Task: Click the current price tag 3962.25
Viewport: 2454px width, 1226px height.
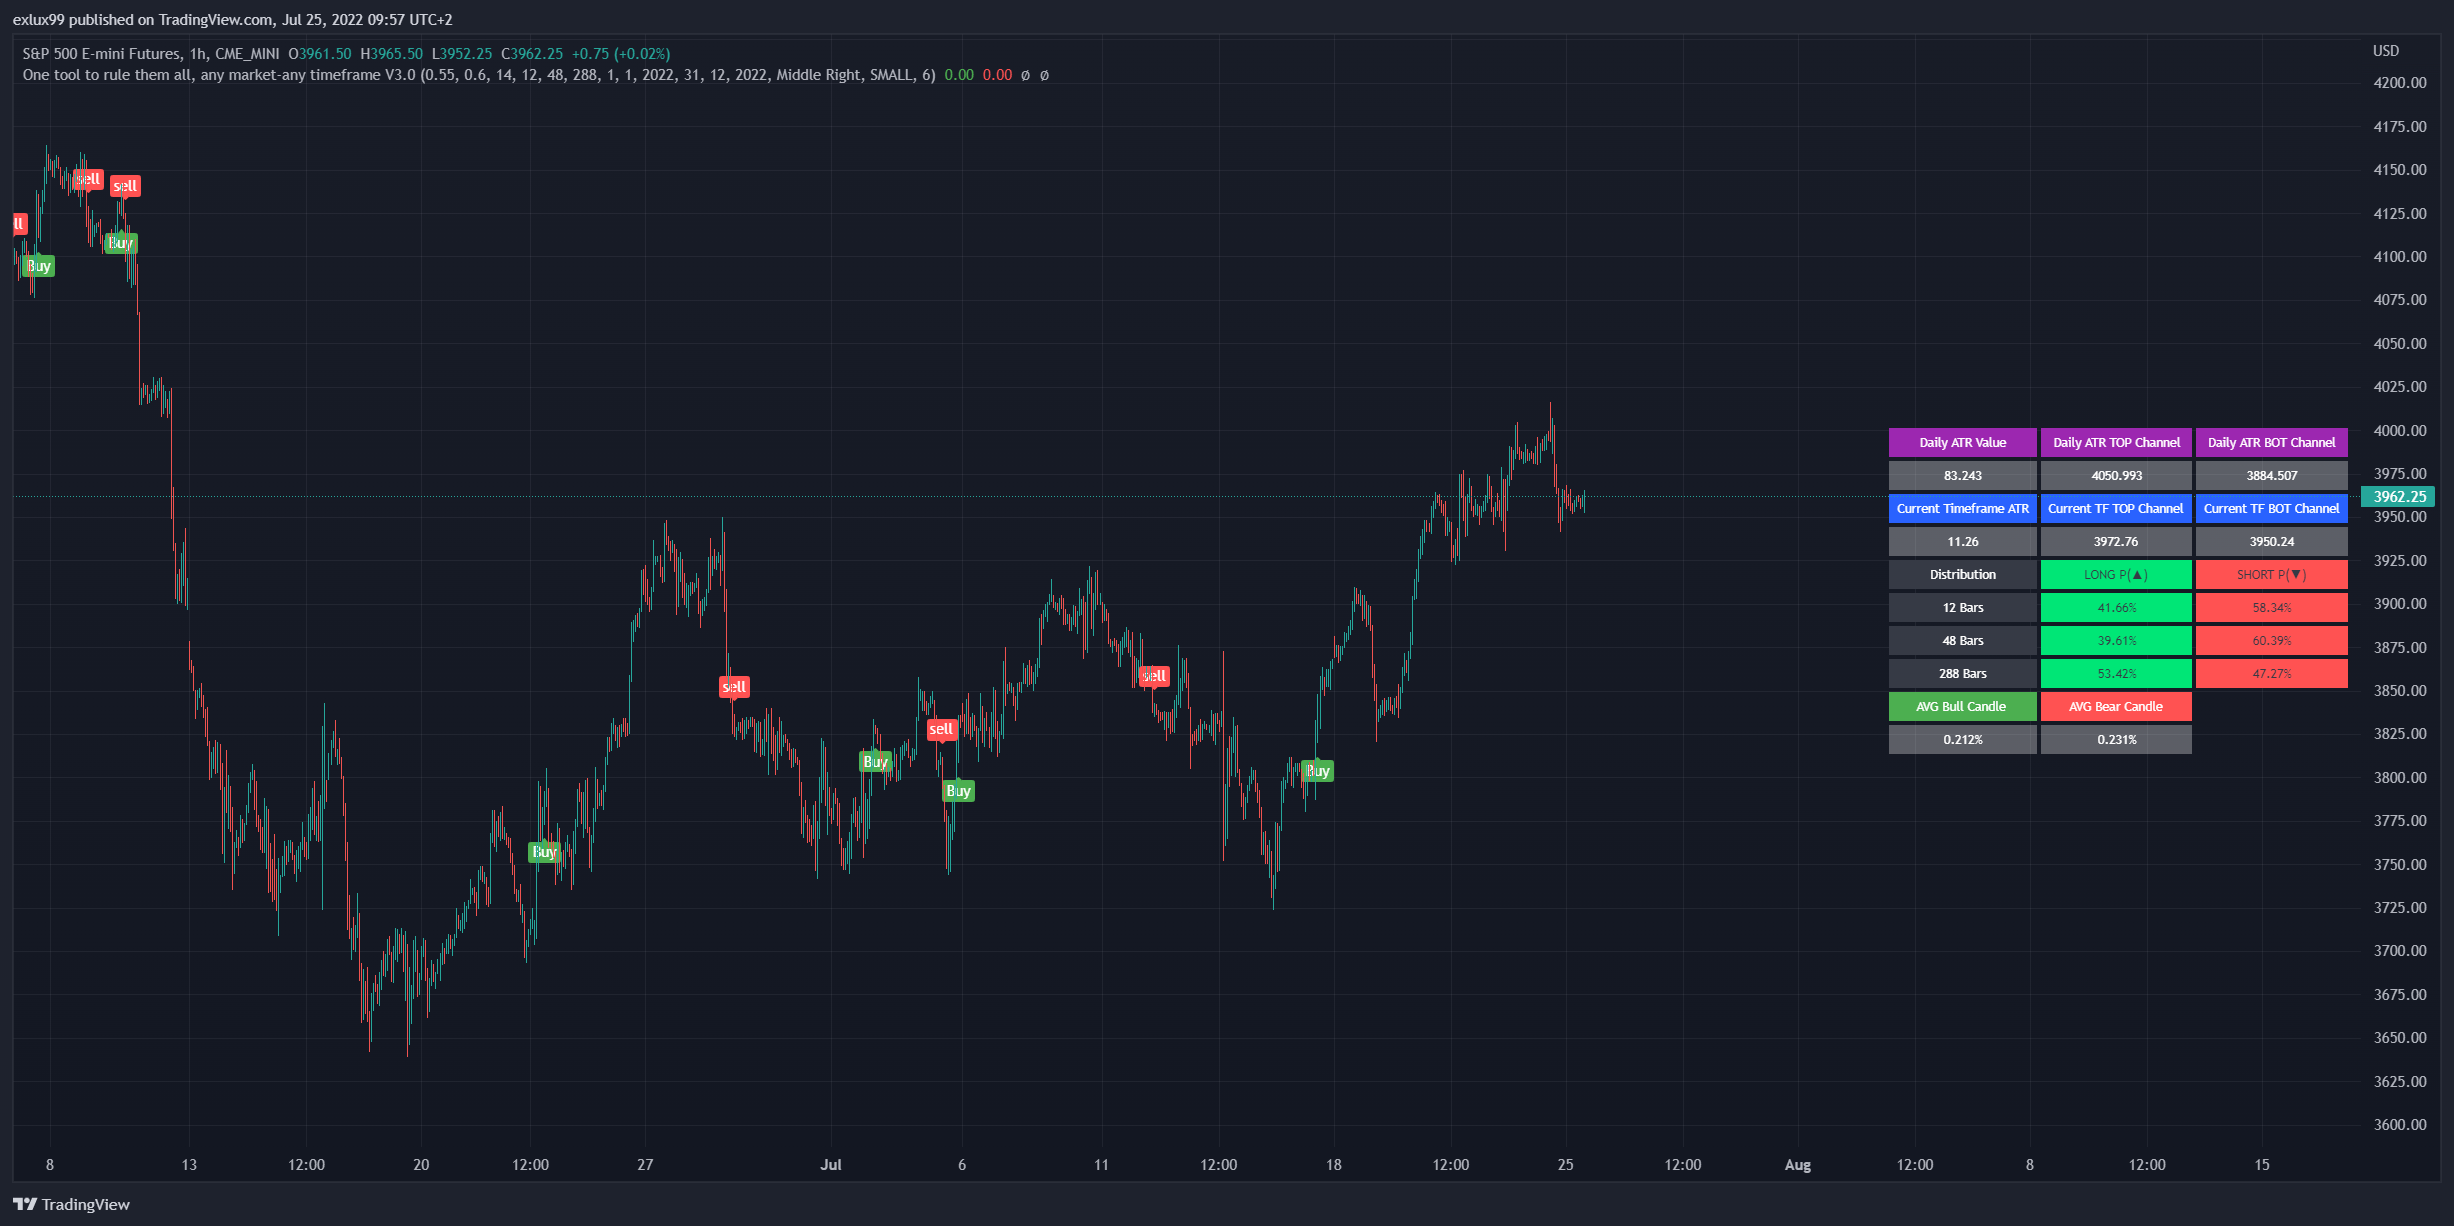Action: click(2399, 497)
